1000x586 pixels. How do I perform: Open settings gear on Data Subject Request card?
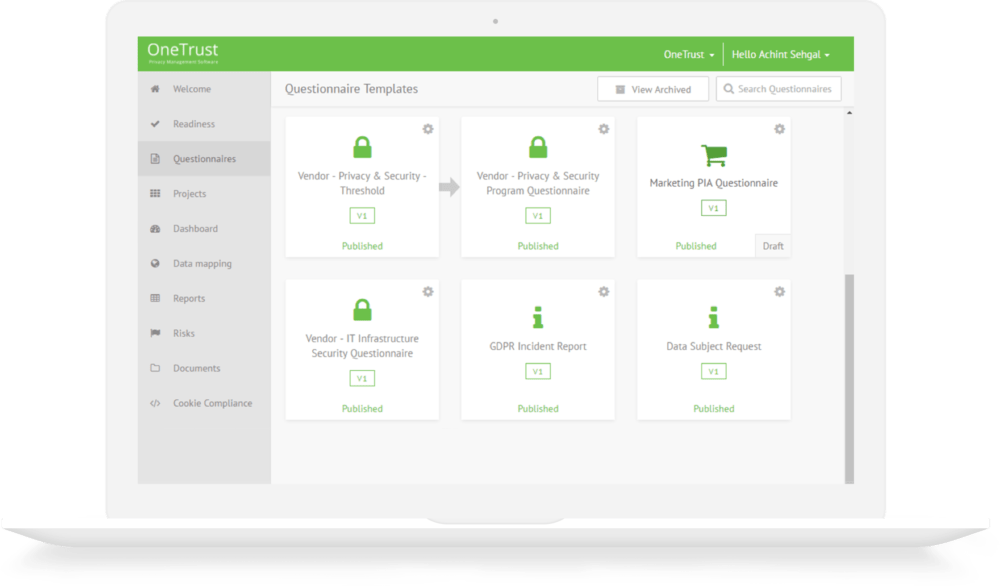[779, 291]
